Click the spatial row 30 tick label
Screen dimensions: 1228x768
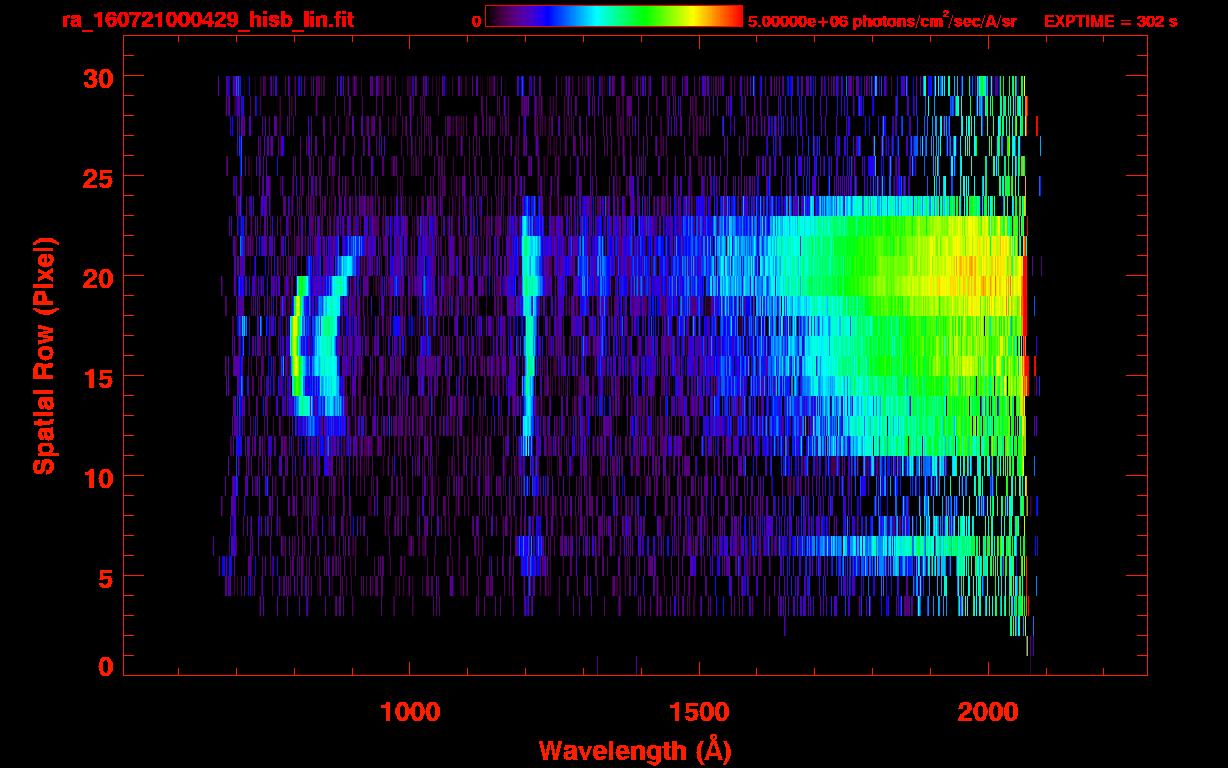pyautogui.click(x=98, y=77)
